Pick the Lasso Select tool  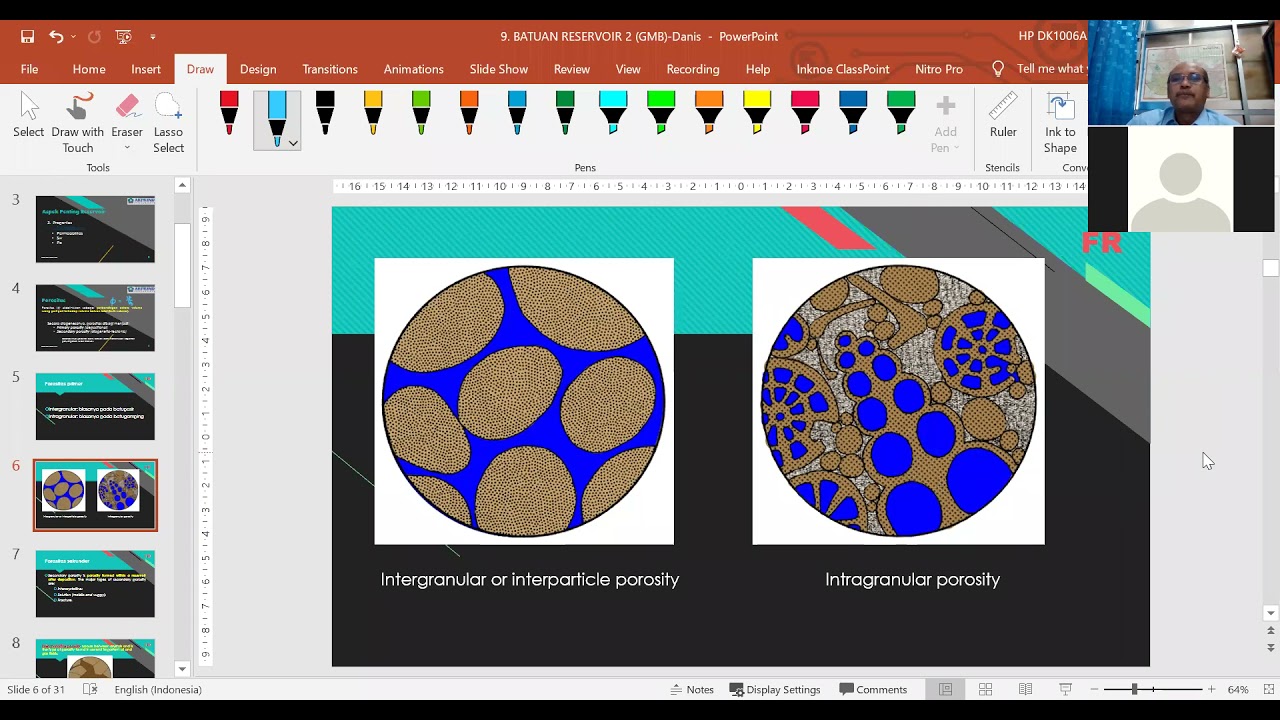click(168, 122)
